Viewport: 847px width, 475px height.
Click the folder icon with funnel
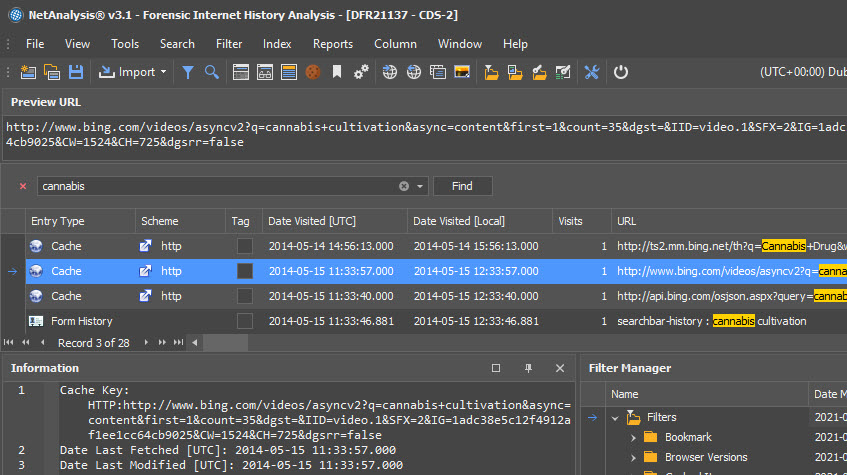[x=491, y=72]
